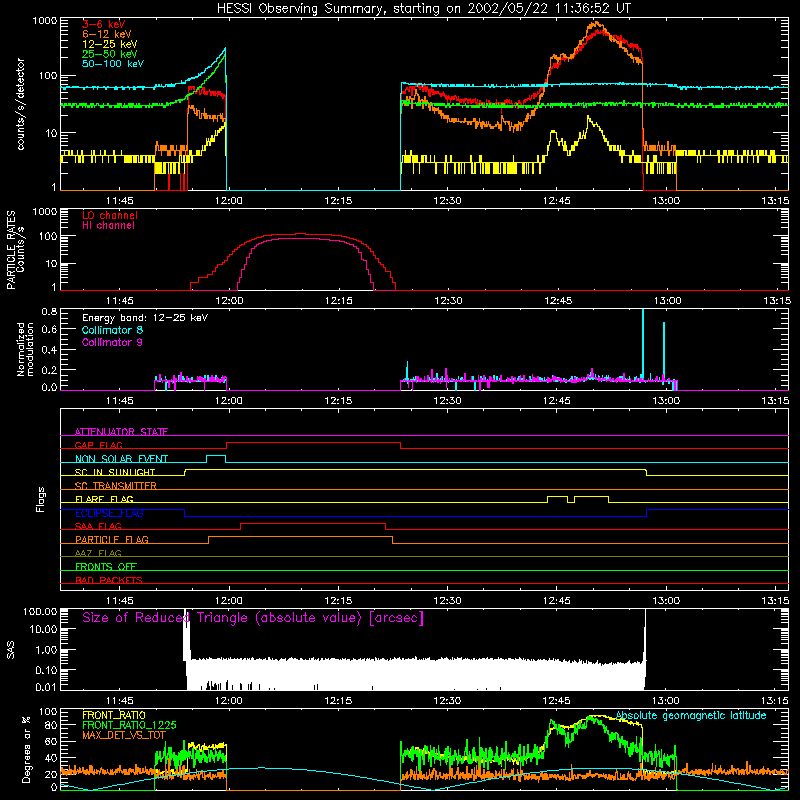Viewport: 800px width, 800px height.
Task: Click the cyan 50-100 keV legend label
Action: click(113, 63)
